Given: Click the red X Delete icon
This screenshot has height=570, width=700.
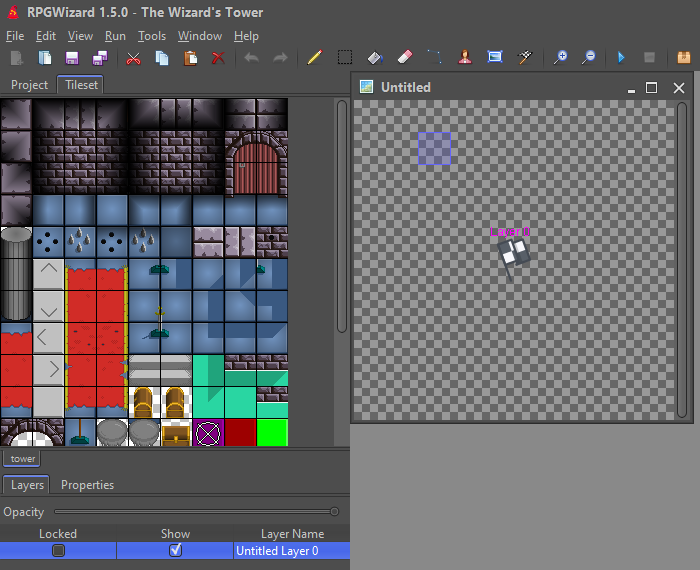Looking at the screenshot, I should [x=218, y=58].
